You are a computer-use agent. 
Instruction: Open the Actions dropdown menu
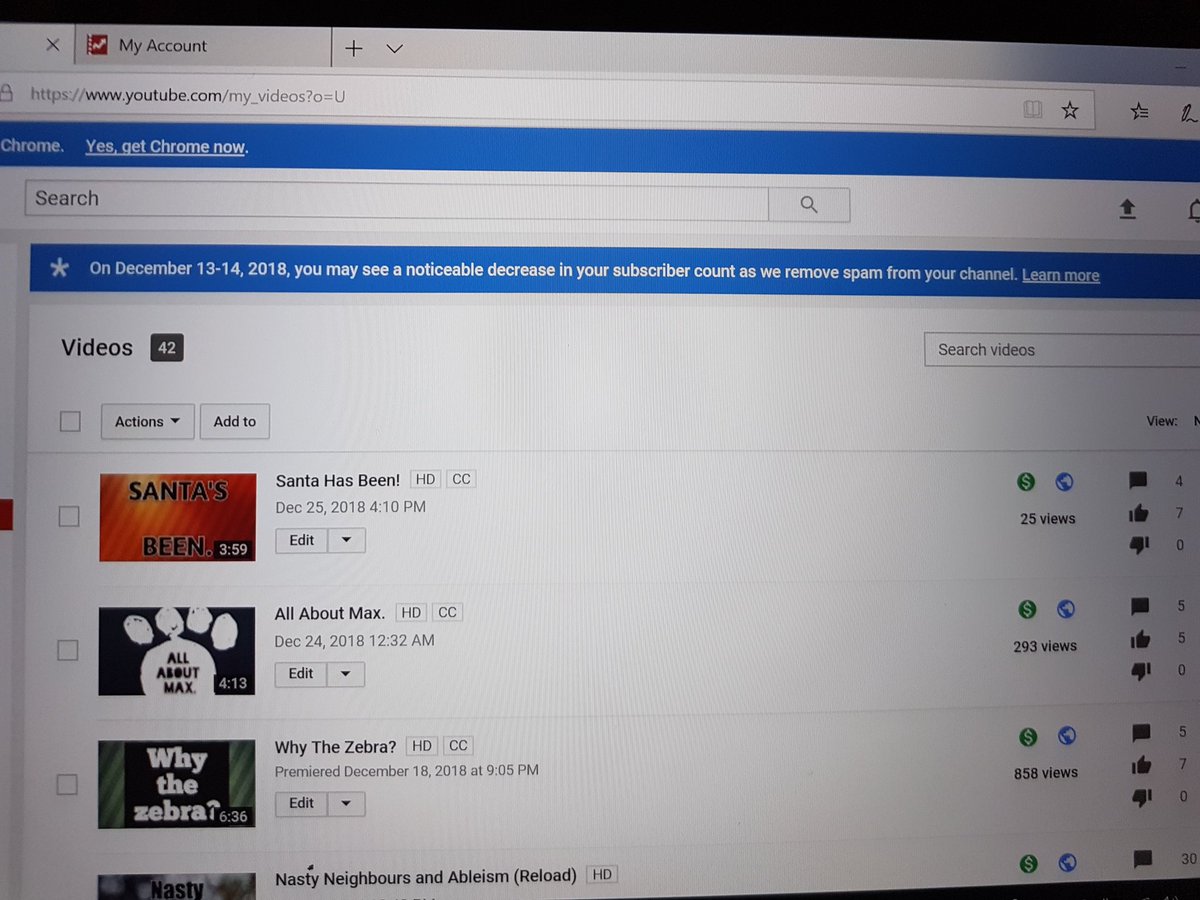click(147, 422)
